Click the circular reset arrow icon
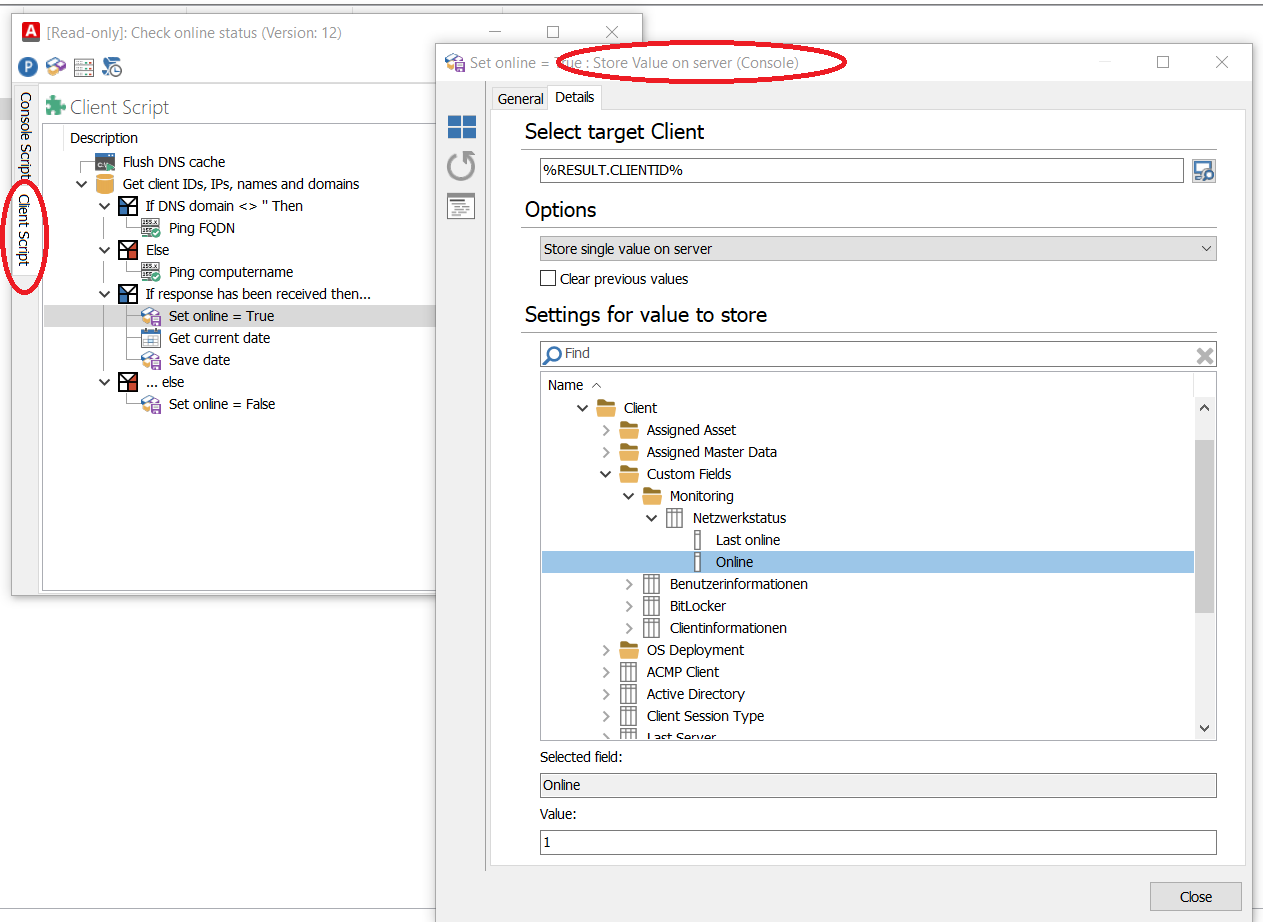The width and height of the screenshot is (1263, 922). 462,166
